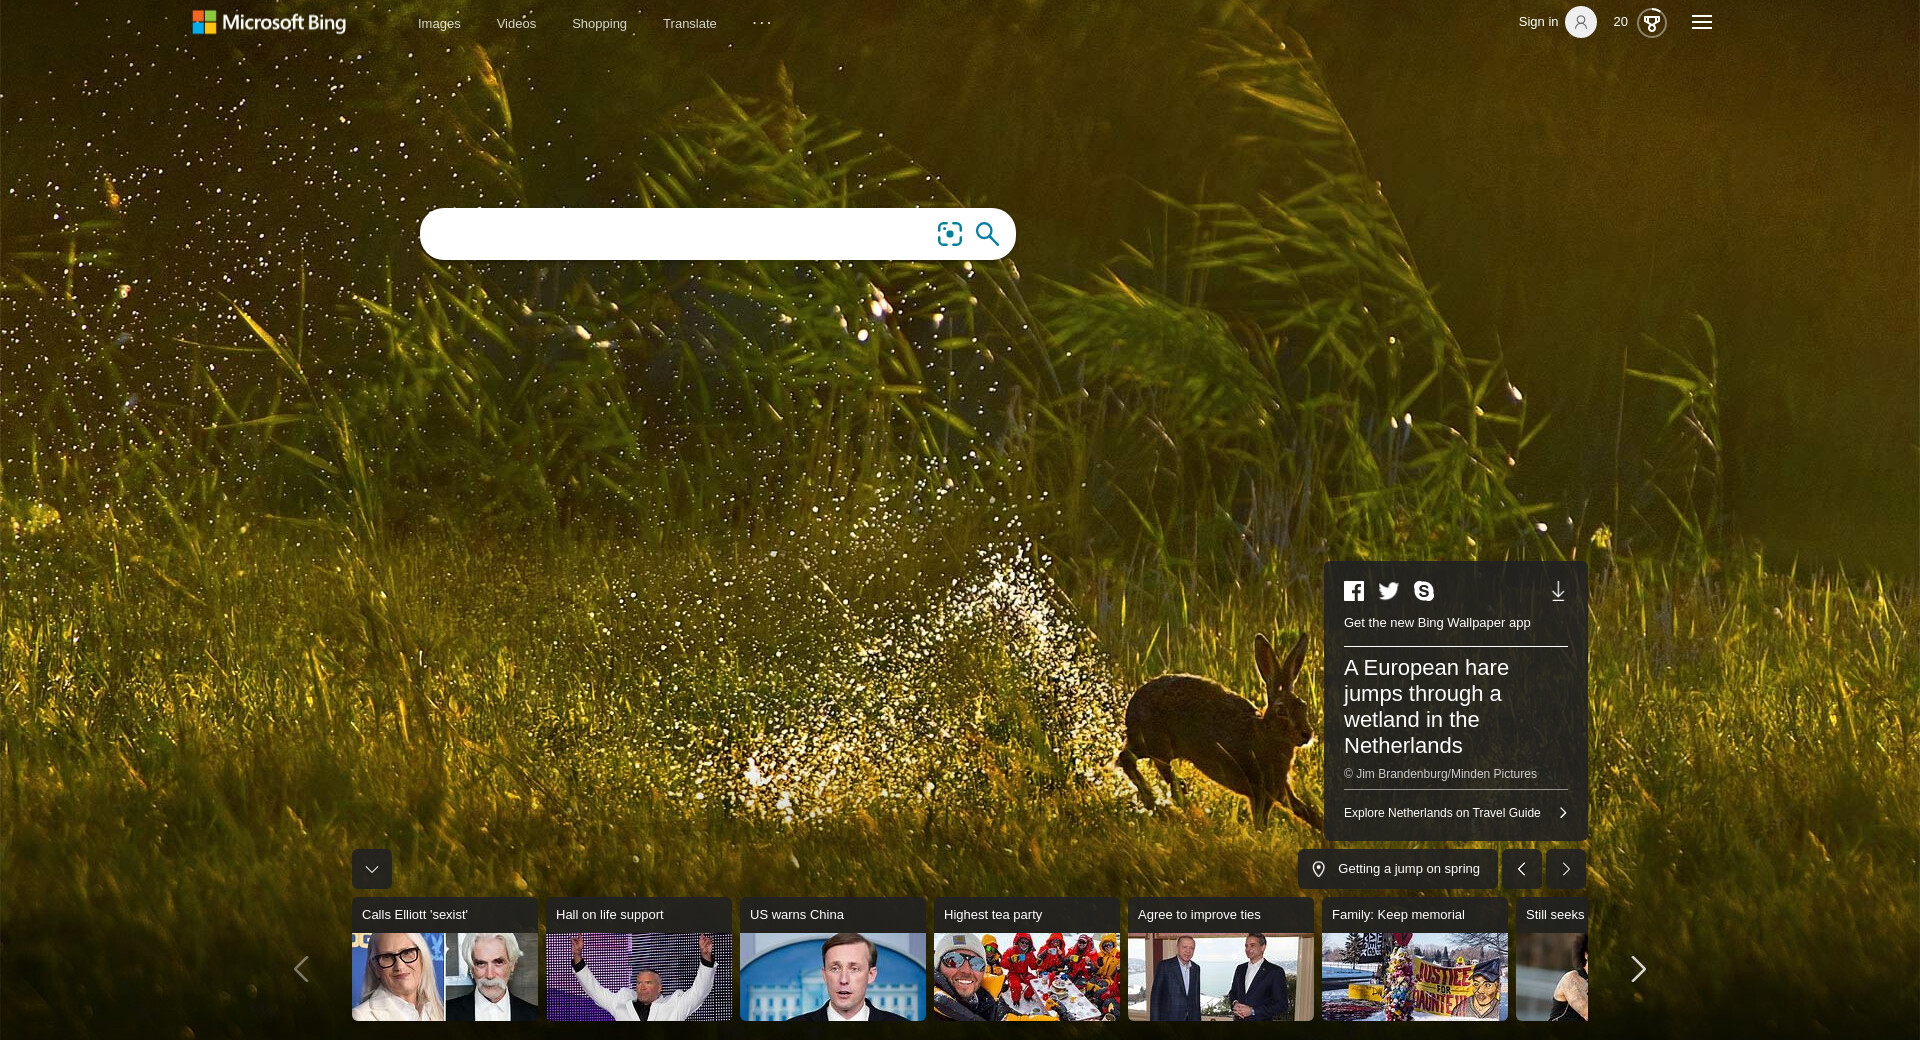Open the 'Highest tea party' news card

pyautogui.click(x=1026, y=959)
